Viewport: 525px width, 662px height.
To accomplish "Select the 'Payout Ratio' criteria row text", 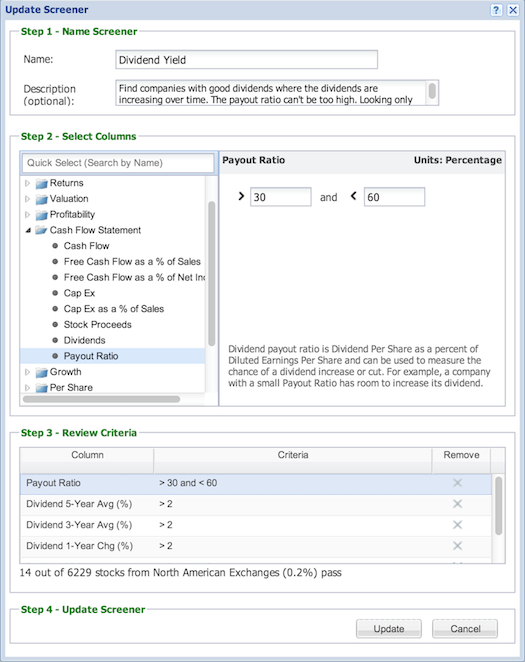I will click(x=53, y=483).
